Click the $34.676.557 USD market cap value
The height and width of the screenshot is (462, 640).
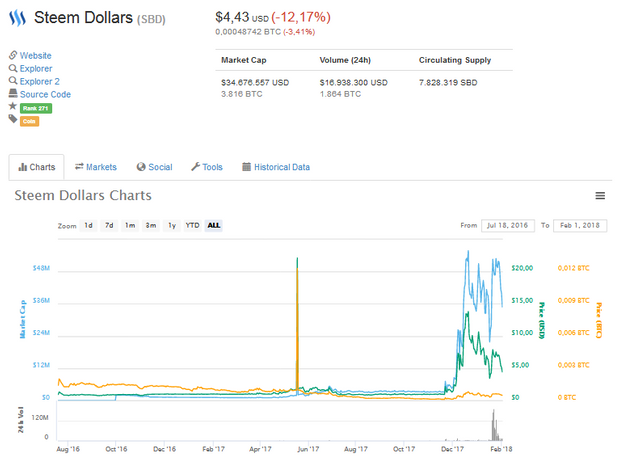255,82
